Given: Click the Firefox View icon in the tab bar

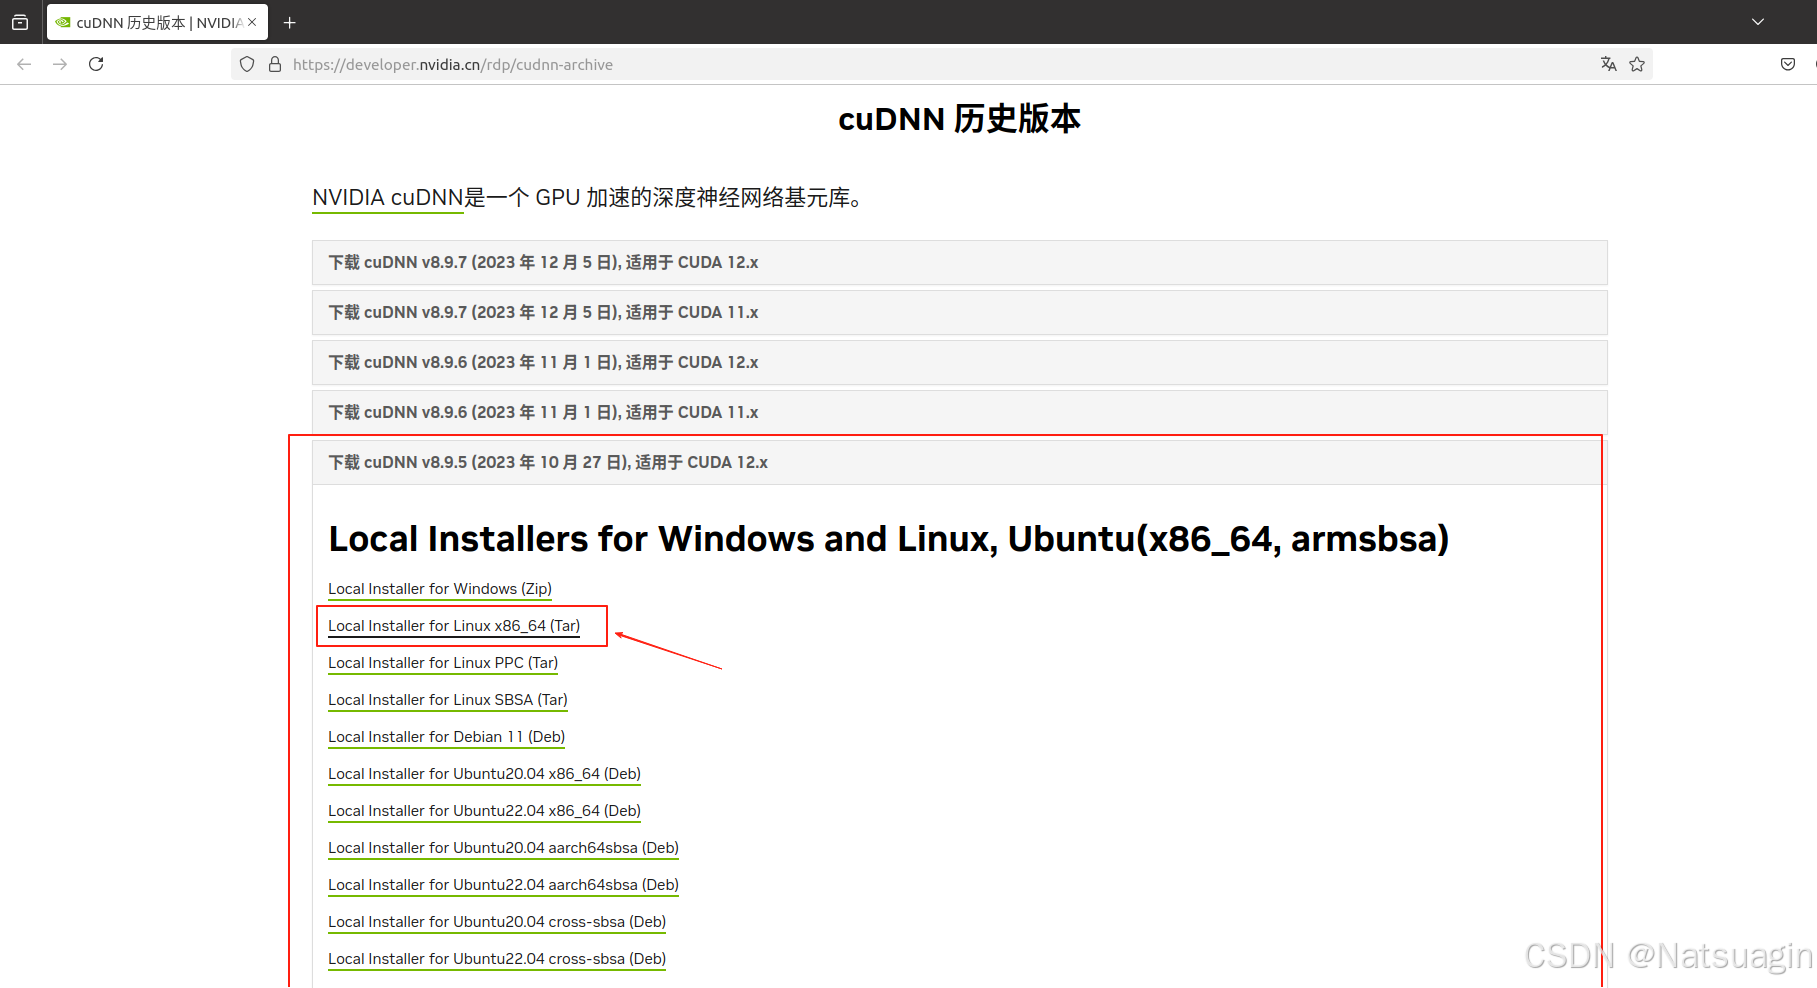Looking at the screenshot, I should coord(20,22).
